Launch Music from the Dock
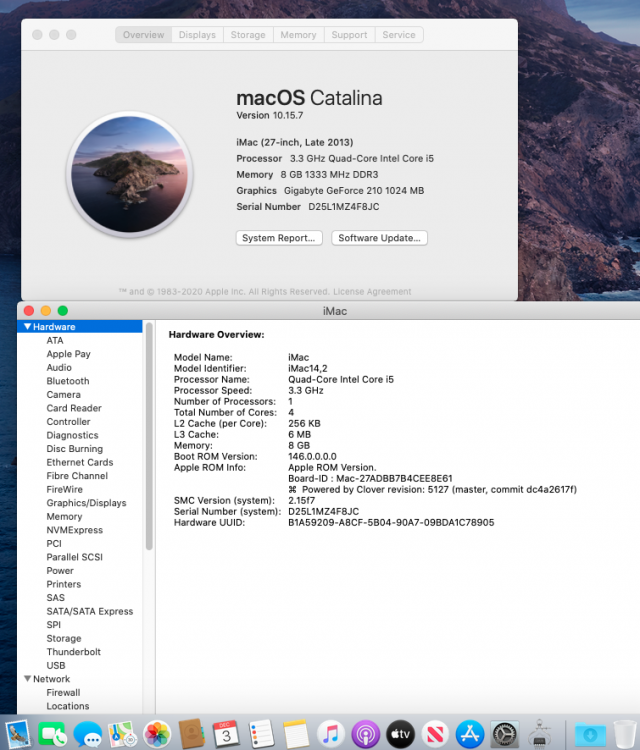The height and width of the screenshot is (750, 640). coord(331,734)
